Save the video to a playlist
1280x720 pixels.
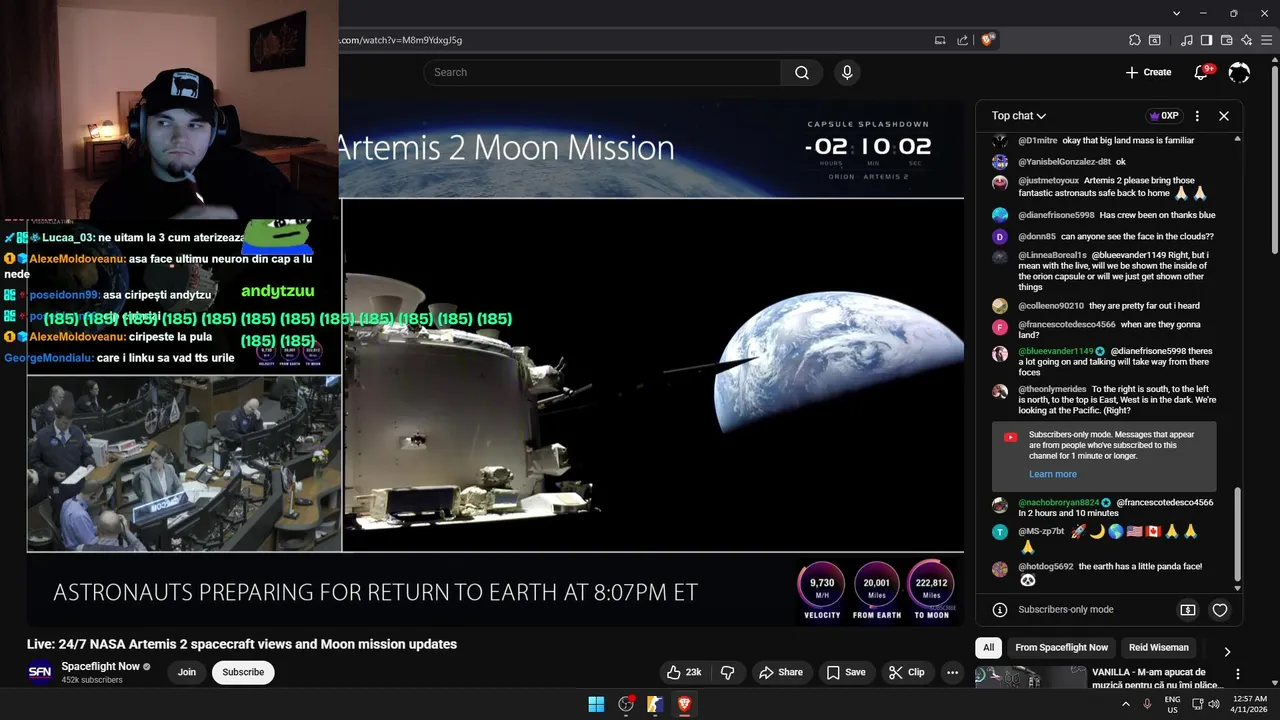click(x=846, y=672)
